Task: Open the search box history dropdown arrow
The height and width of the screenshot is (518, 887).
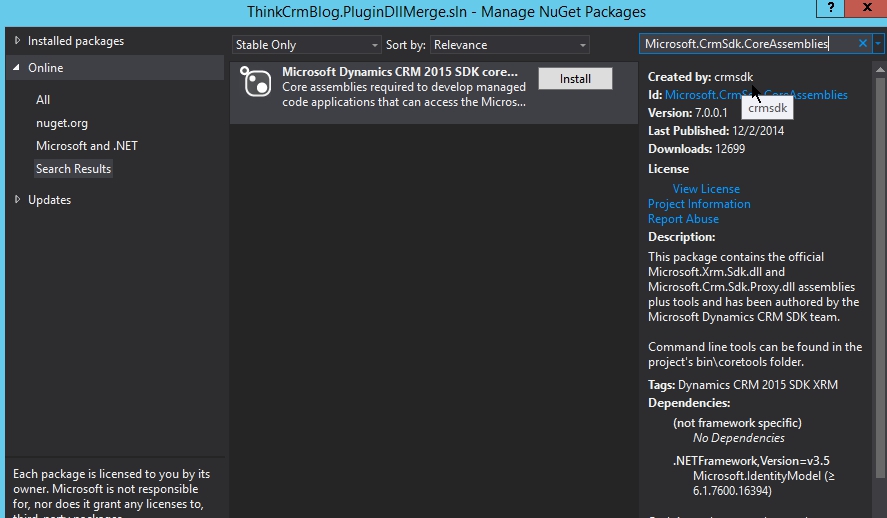Action: (878, 44)
